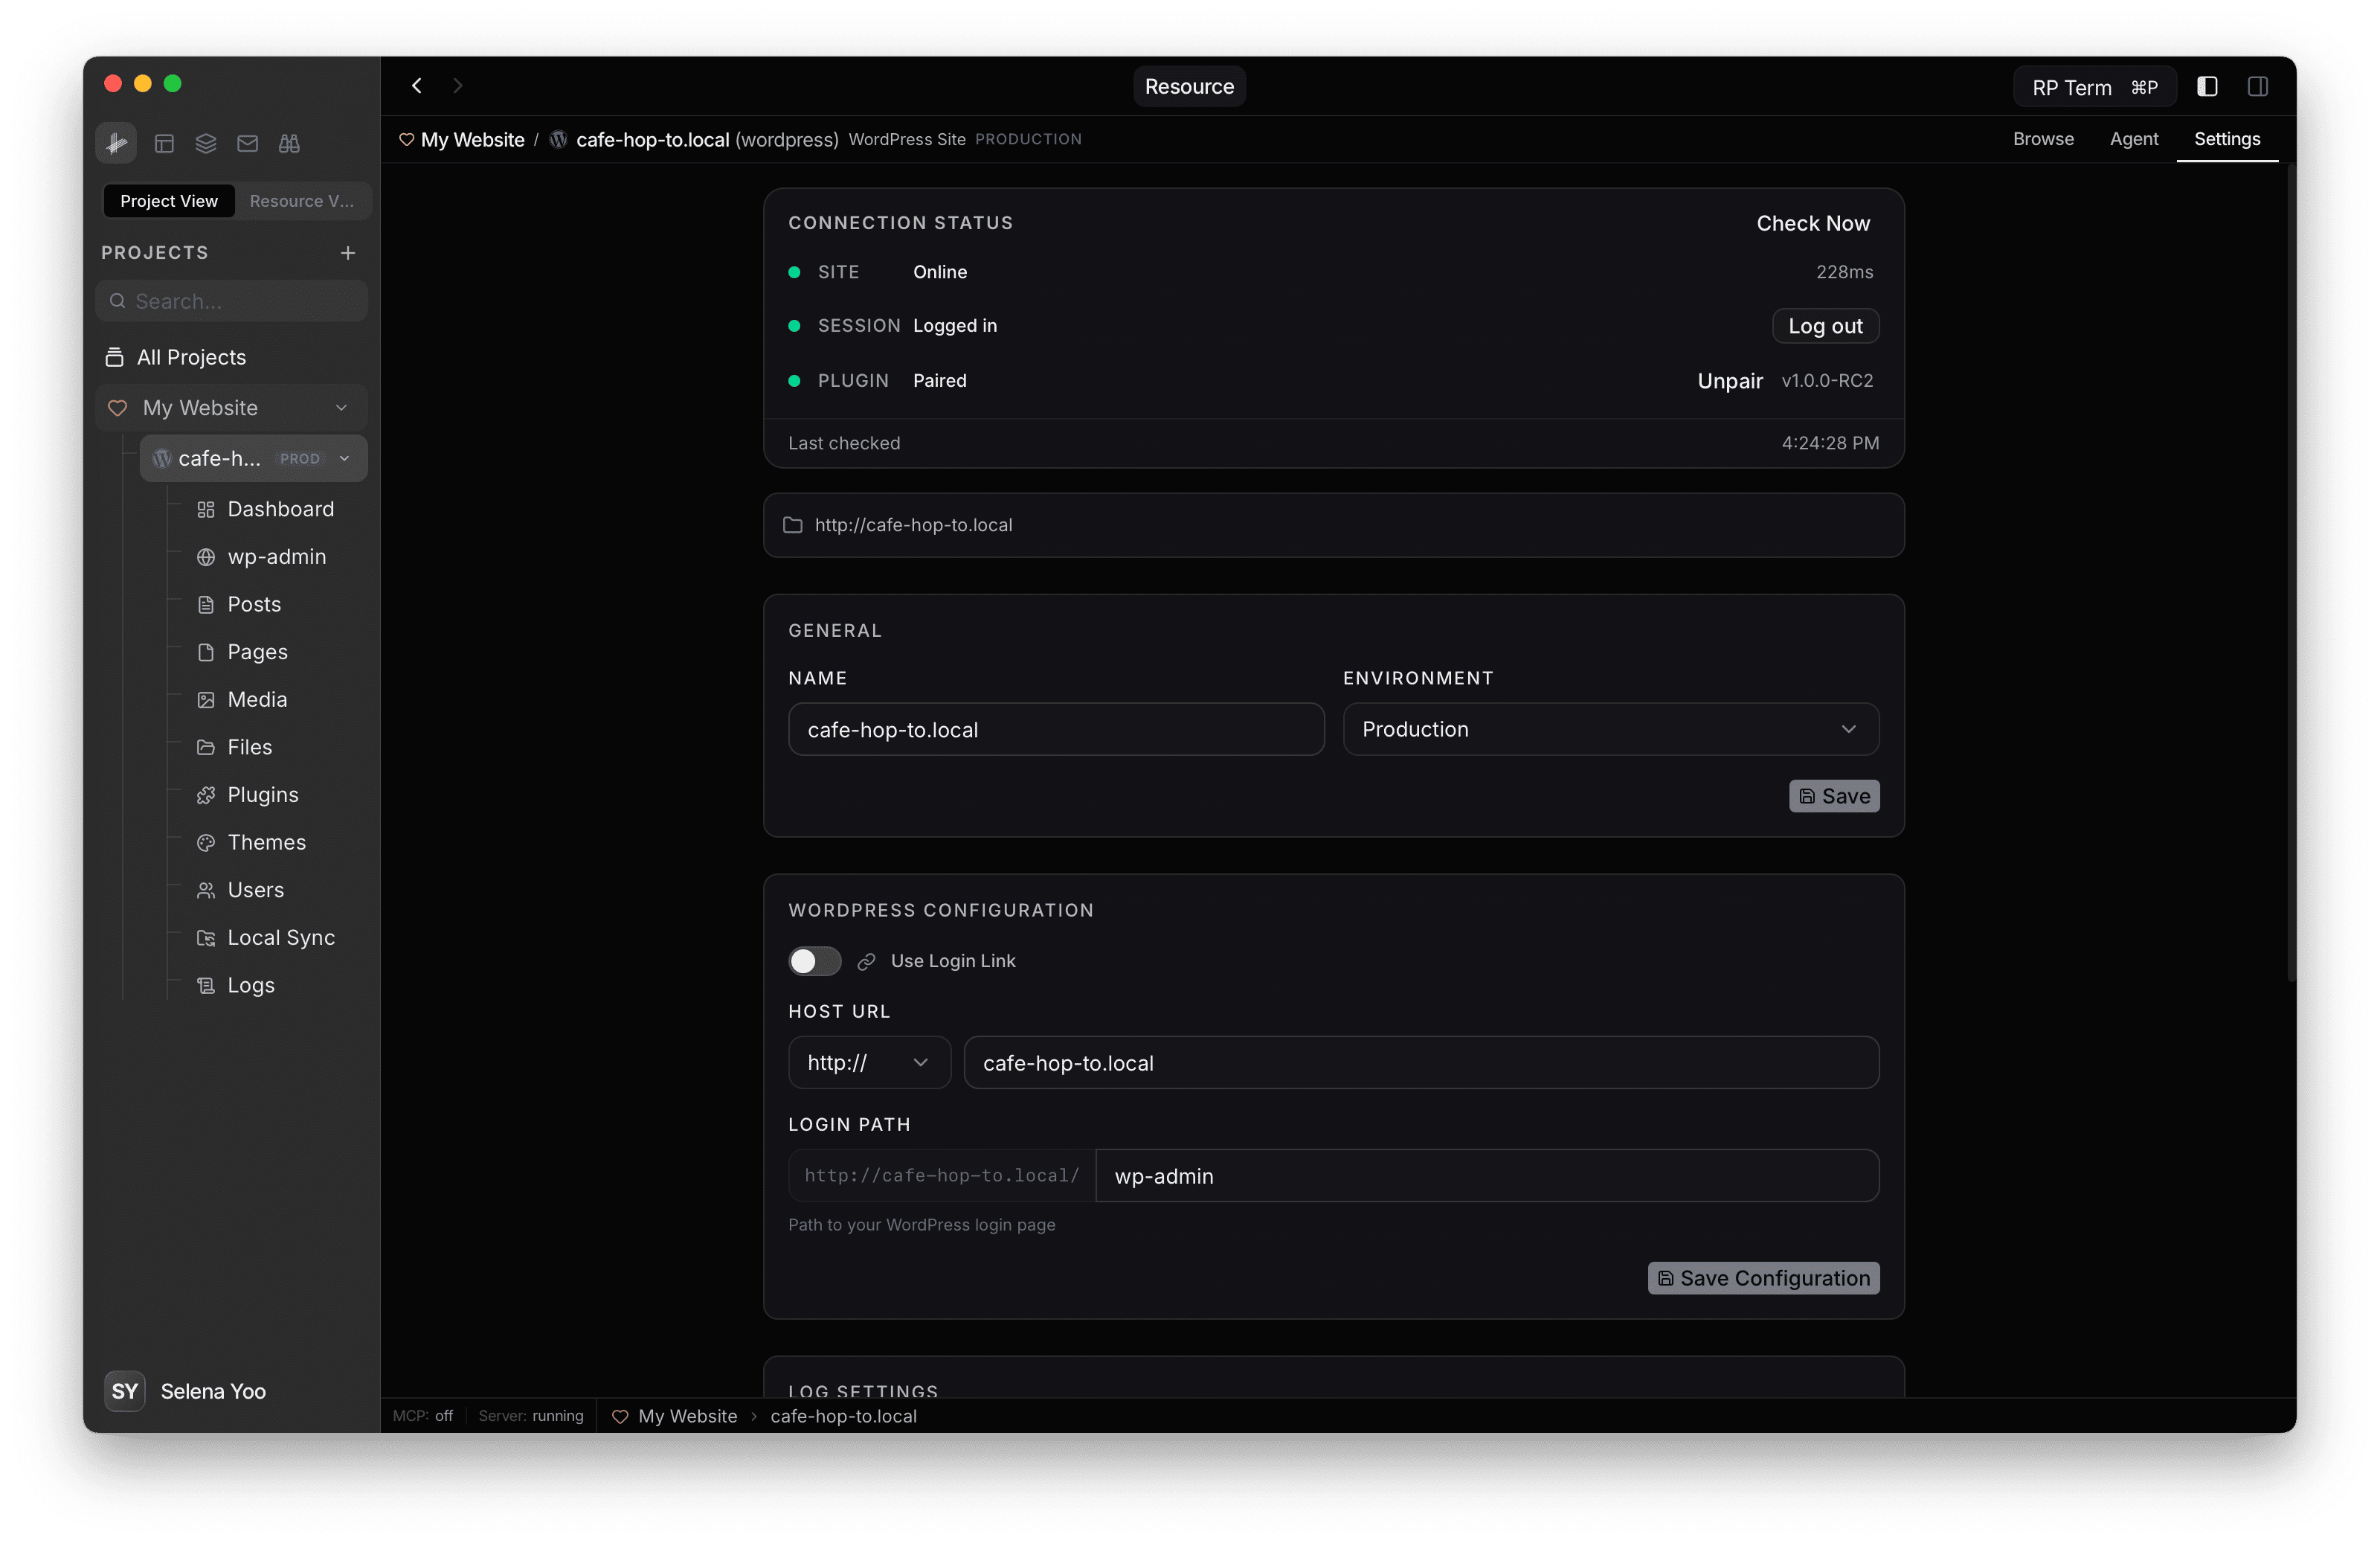
Task: Collapse the My Website project chevron
Action: [341, 408]
